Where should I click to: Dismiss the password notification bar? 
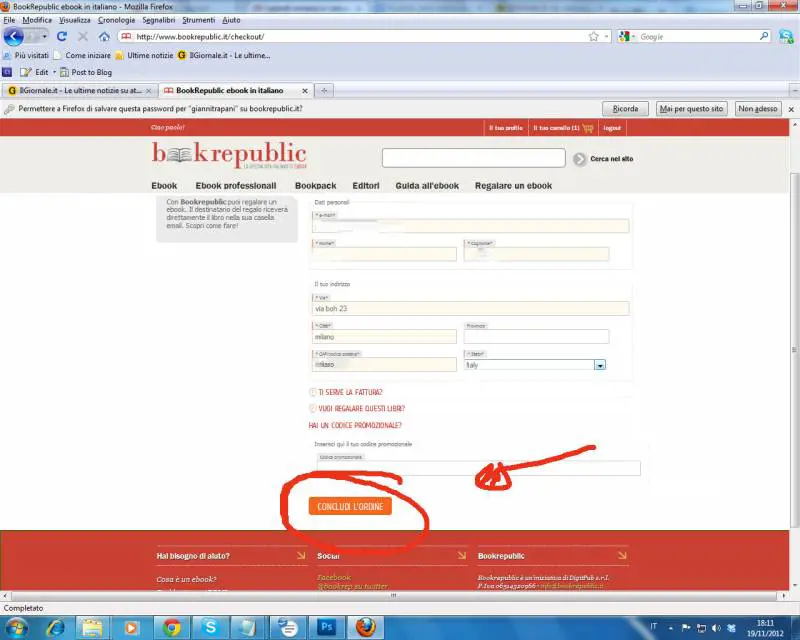tap(791, 109)
